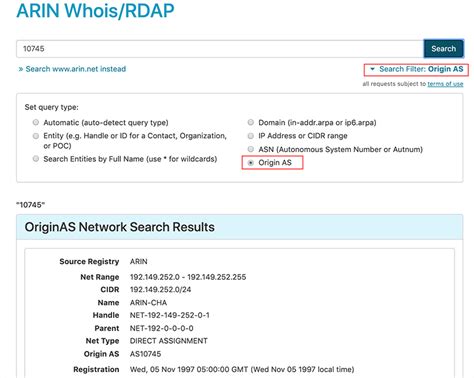The width and height of the screenshot is (474, 378).
Task: Click the OriginAS Network Search Results heading
Action: click(120, 227)
